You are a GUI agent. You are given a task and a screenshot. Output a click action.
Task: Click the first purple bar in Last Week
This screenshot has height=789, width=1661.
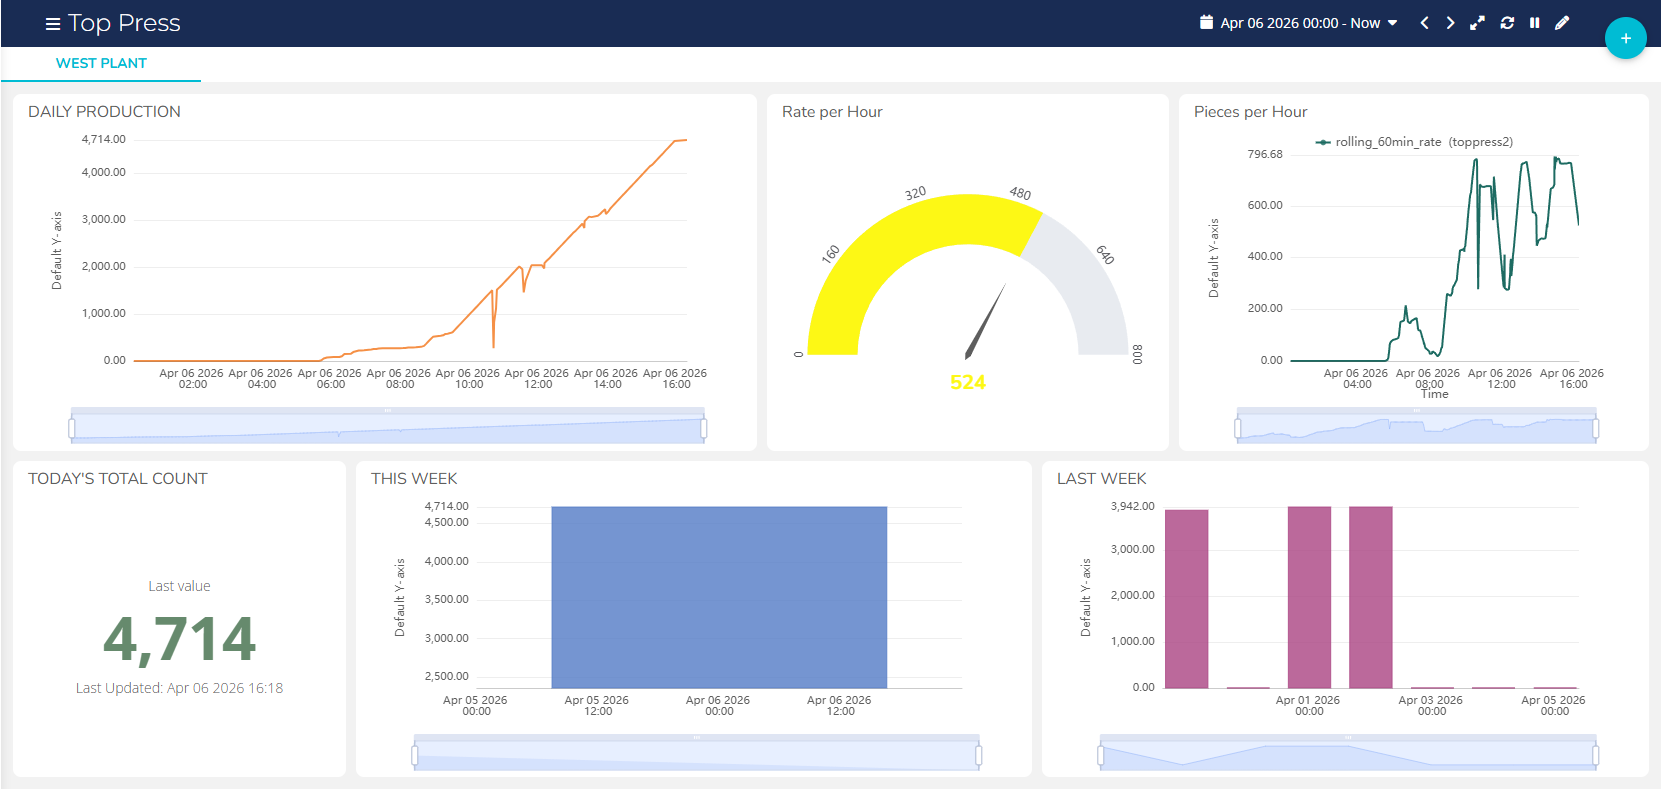pyautogui.click(x=1186, y=598)
